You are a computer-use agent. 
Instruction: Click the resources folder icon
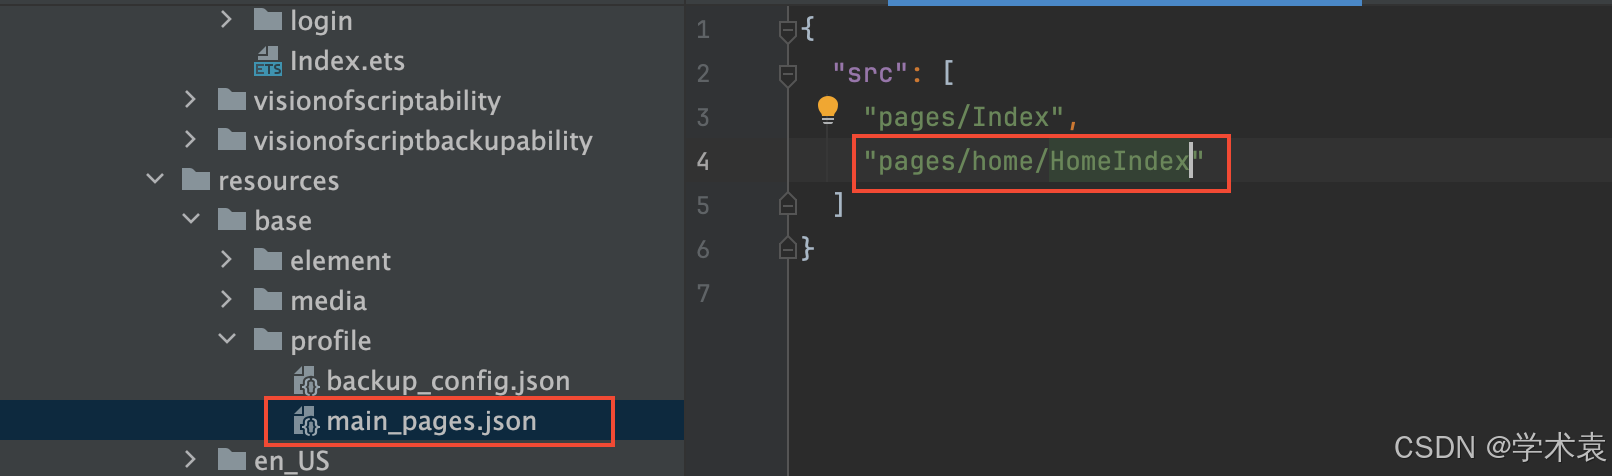(195, 179)
